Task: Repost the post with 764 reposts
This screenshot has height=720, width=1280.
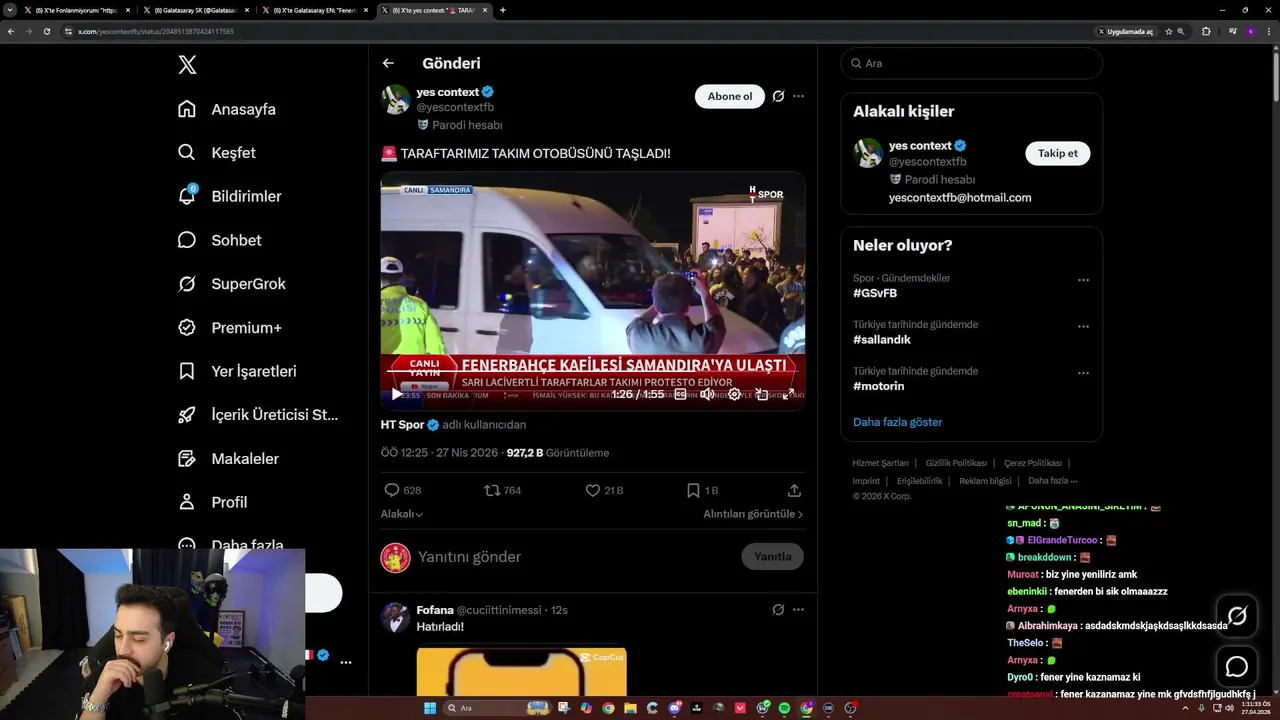Action: click(492, 490)
